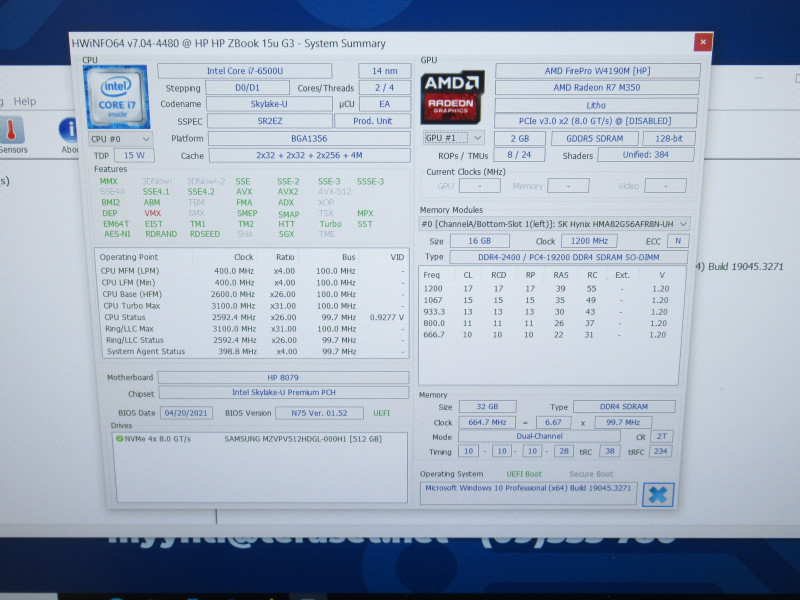Click the AMD FirePro W4190M [HP] field

(x=597, y=71)
